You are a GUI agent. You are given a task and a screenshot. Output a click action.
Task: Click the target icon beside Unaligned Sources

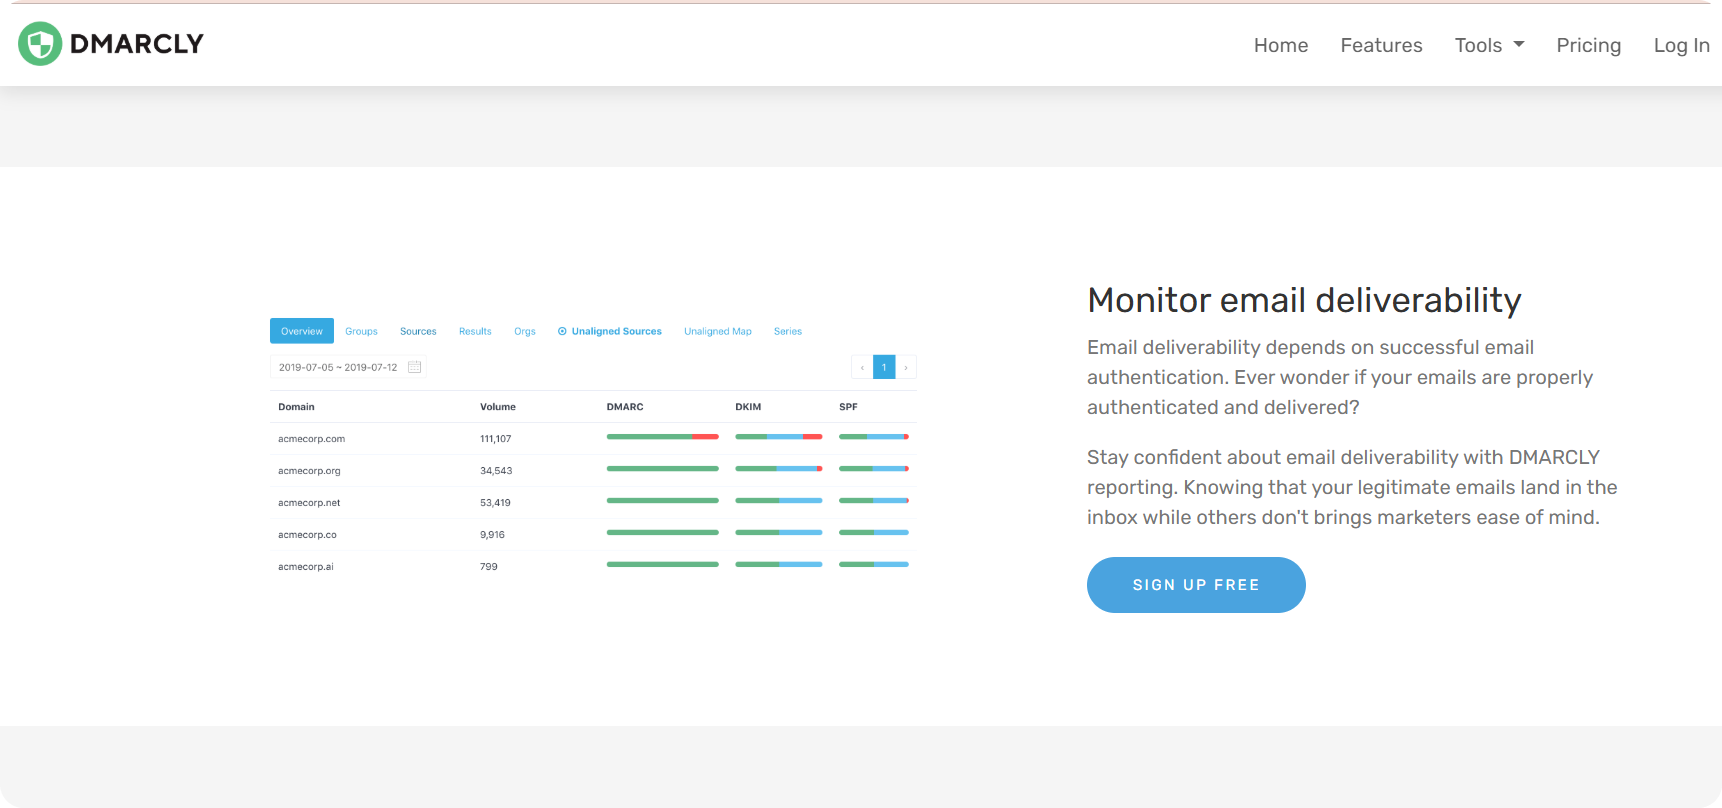click(x=562, y=331)
